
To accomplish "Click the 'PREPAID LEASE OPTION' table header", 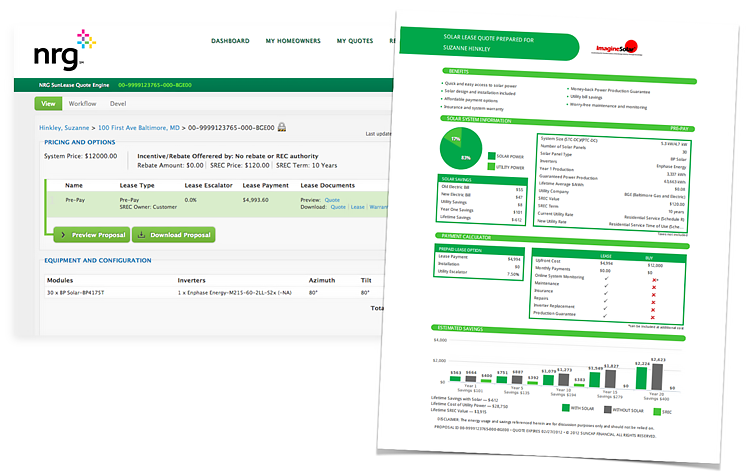I will tap(479, 250).
